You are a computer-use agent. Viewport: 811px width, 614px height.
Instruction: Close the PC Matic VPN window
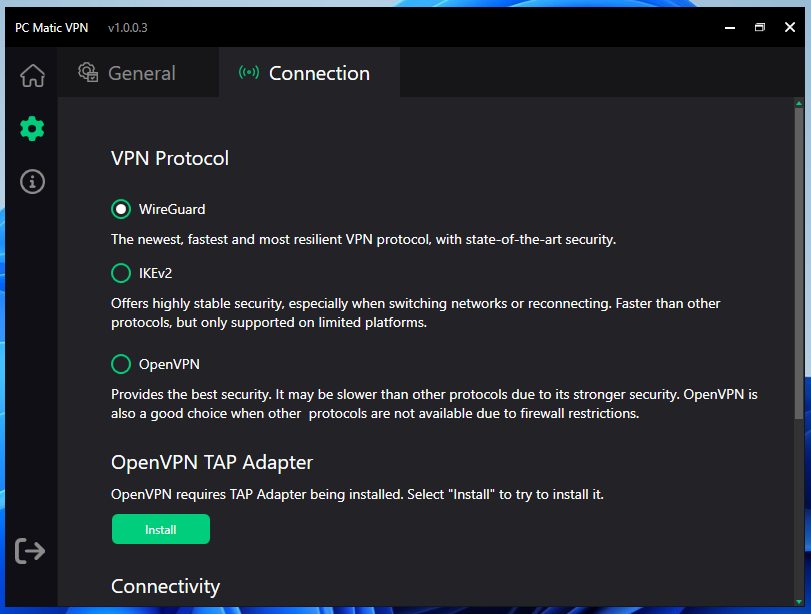tap(791, 27)
